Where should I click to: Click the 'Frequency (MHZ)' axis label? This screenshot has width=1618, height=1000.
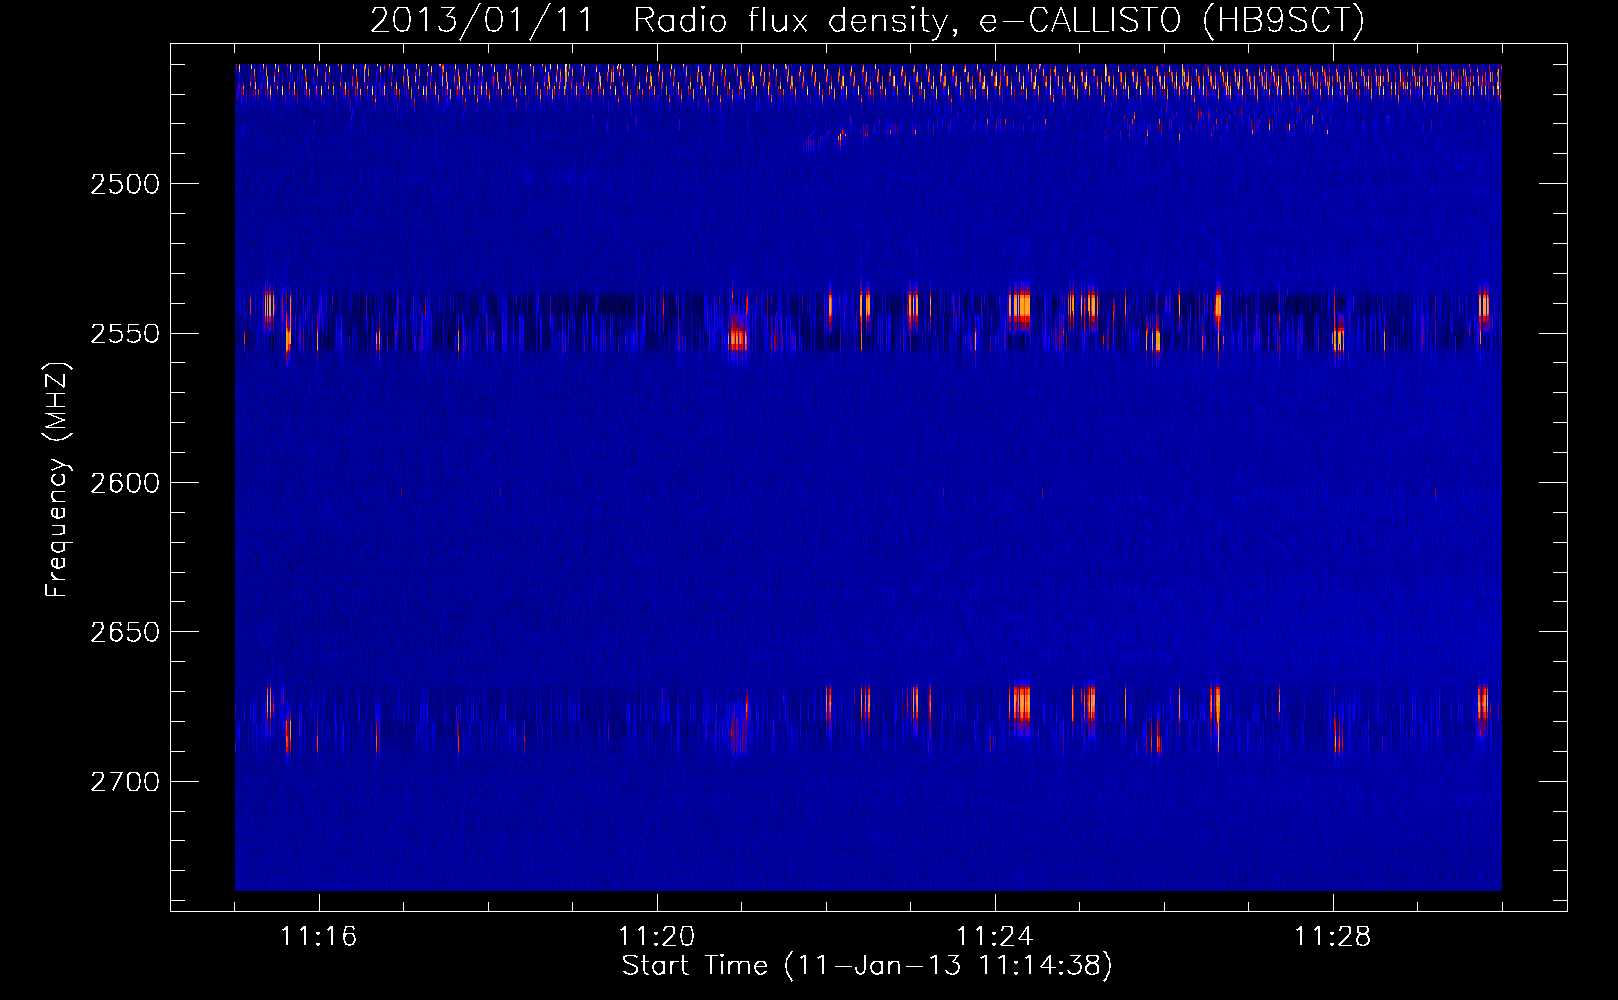point(58,480)
